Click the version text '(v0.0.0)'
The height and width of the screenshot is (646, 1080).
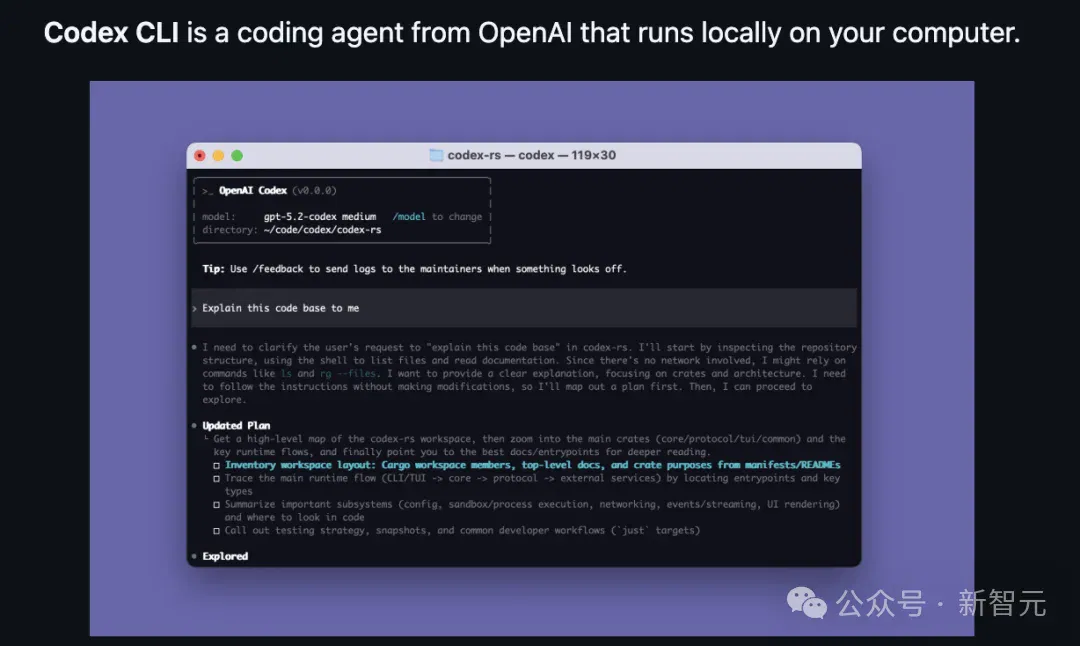[x=314, y=191]
